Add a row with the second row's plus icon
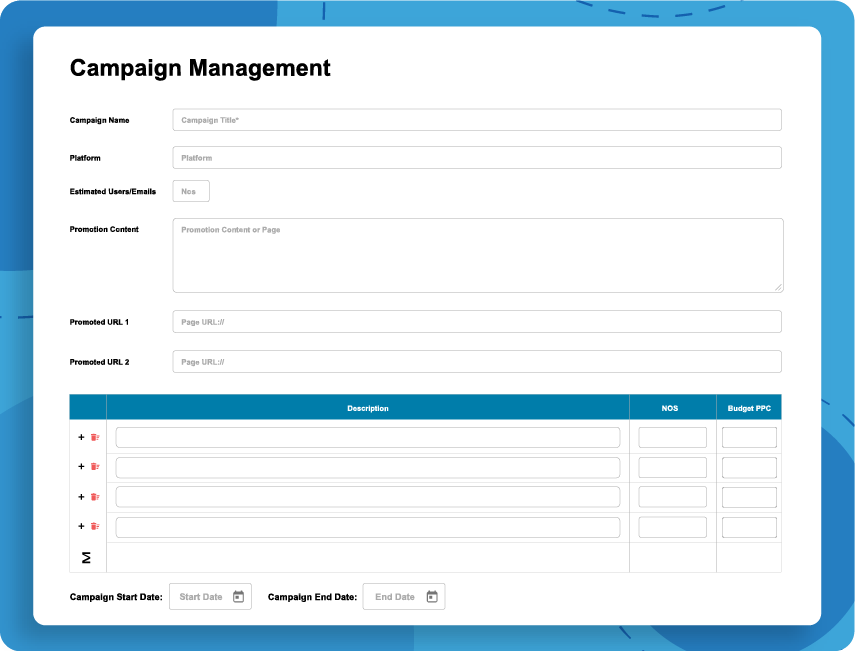 (81, 467)
